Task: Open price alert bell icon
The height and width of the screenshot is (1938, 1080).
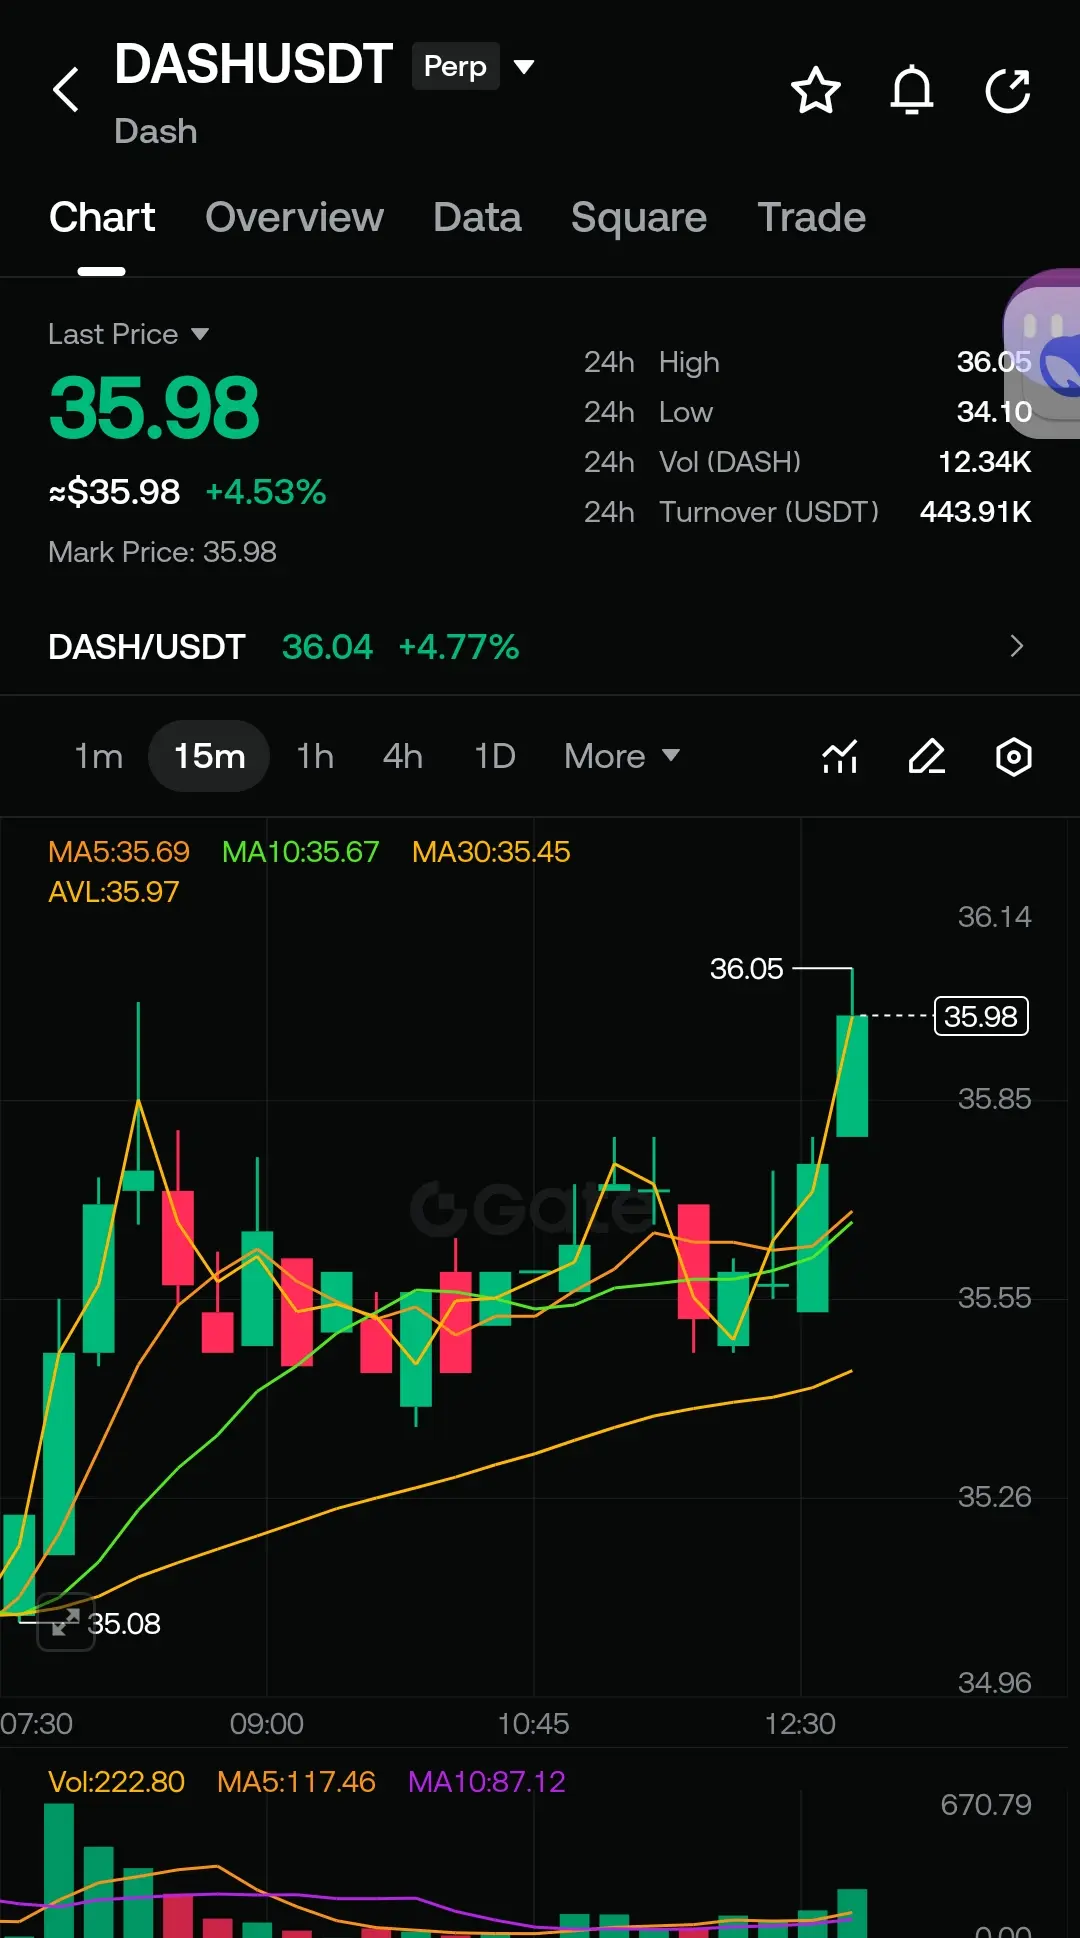Action: click(911, 91)
